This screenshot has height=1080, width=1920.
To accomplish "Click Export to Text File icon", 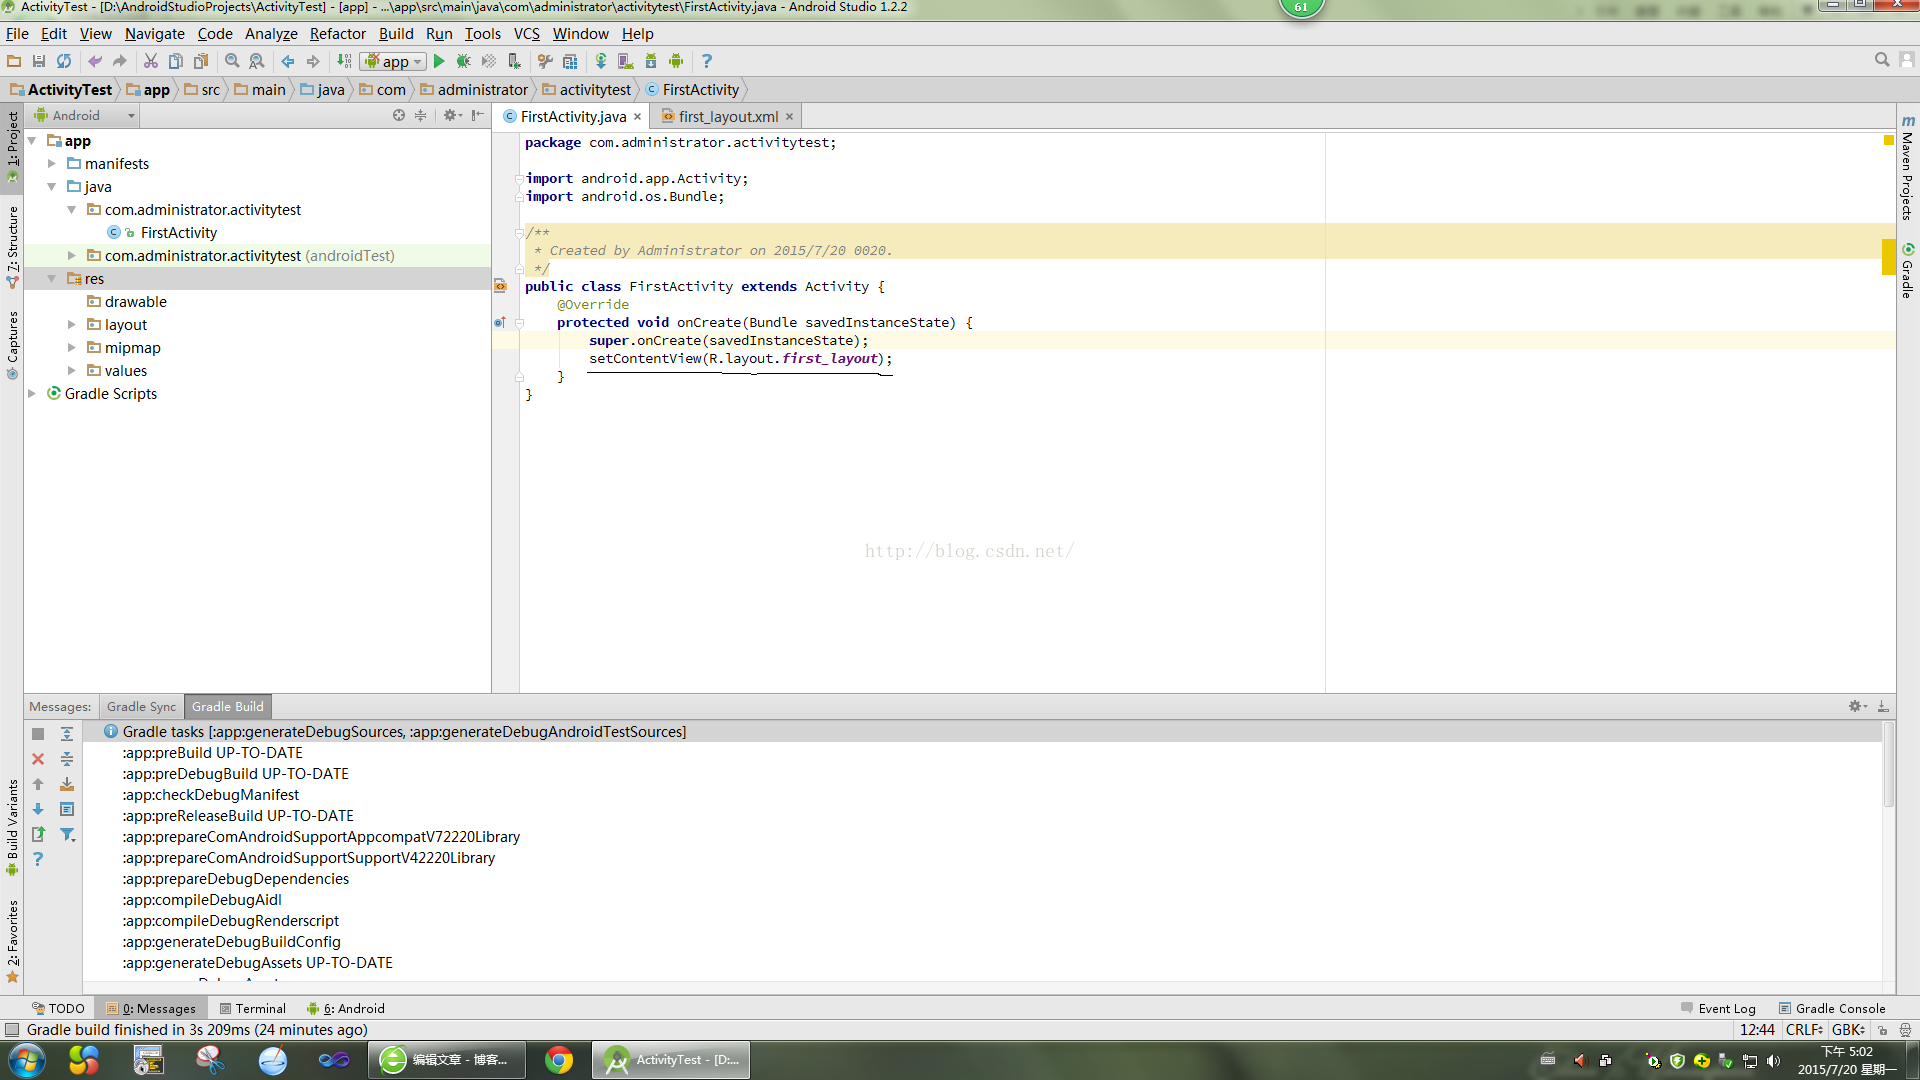I will point(38,834).
